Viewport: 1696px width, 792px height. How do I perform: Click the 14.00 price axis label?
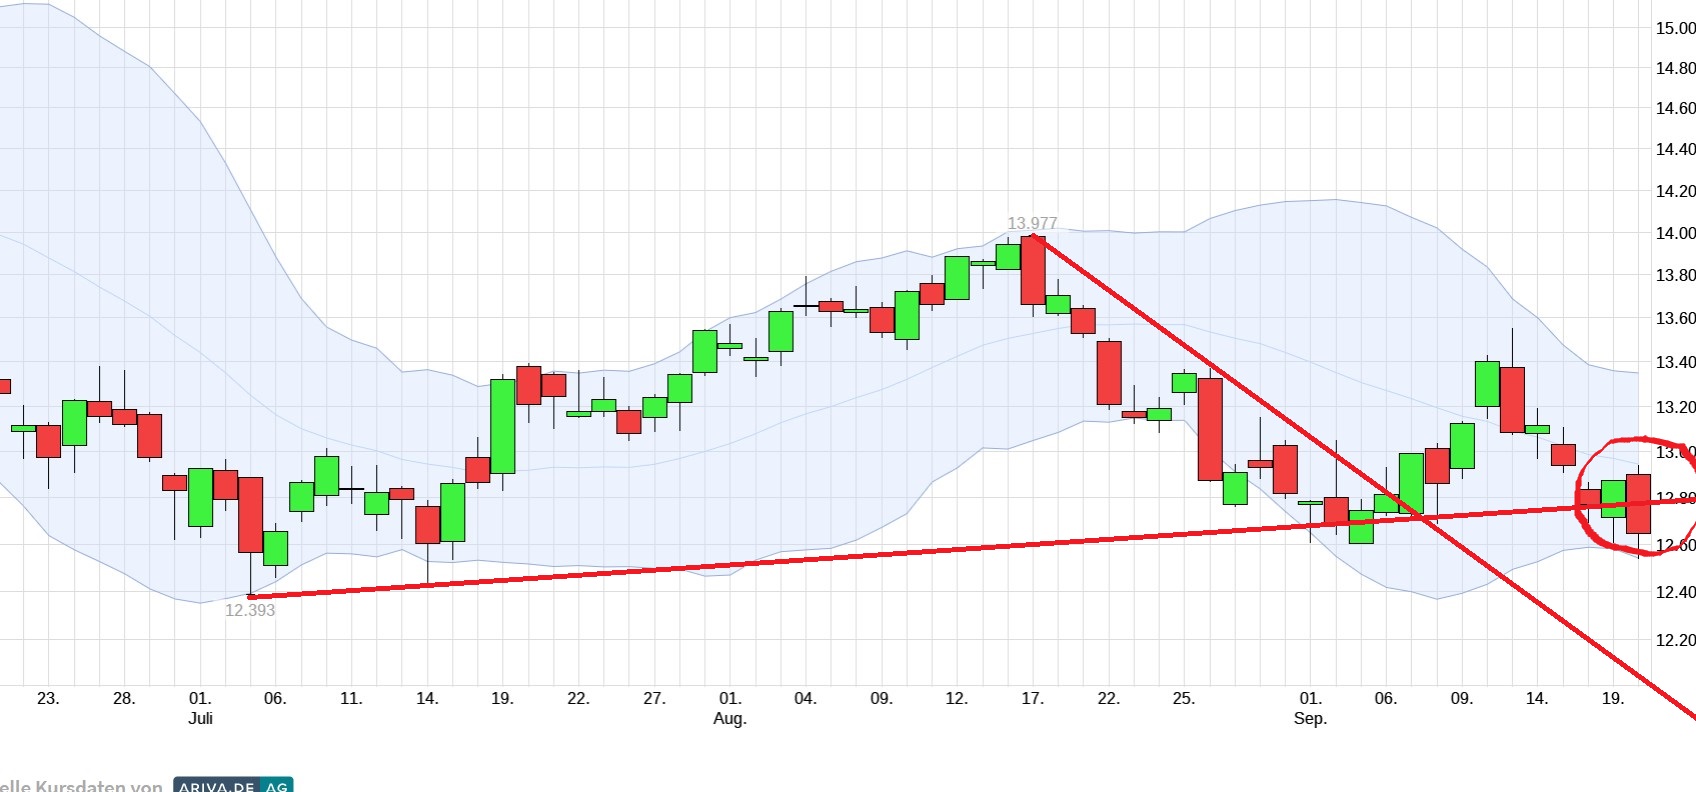coord(1675,233)
